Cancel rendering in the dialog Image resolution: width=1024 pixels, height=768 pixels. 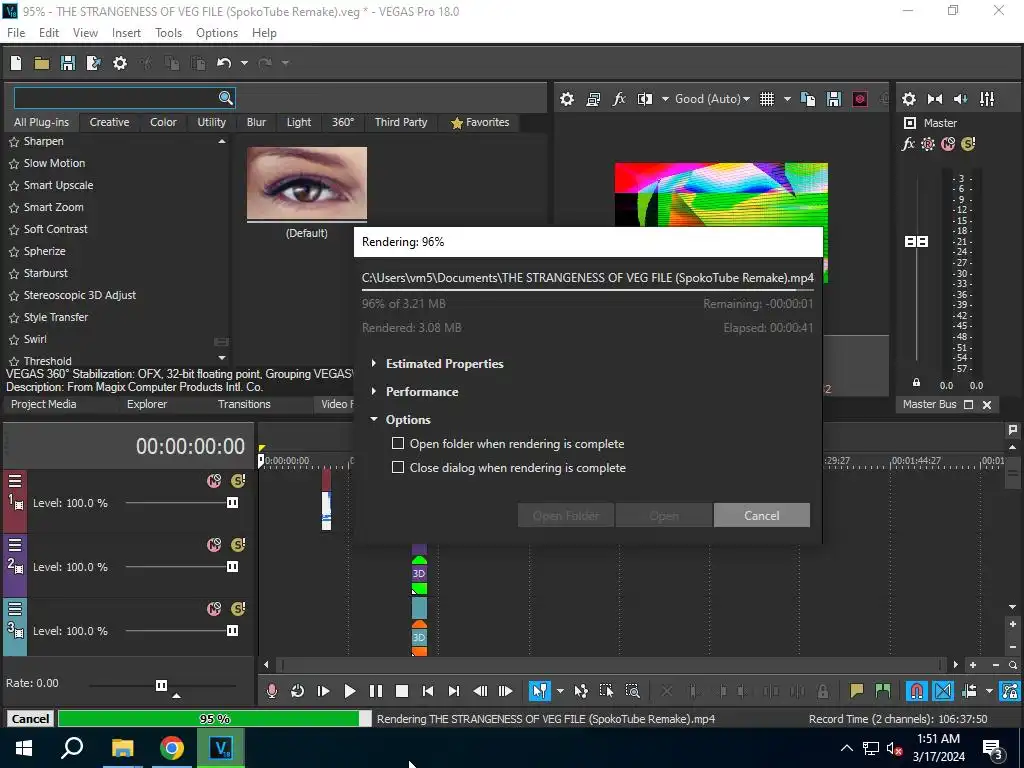761,515
